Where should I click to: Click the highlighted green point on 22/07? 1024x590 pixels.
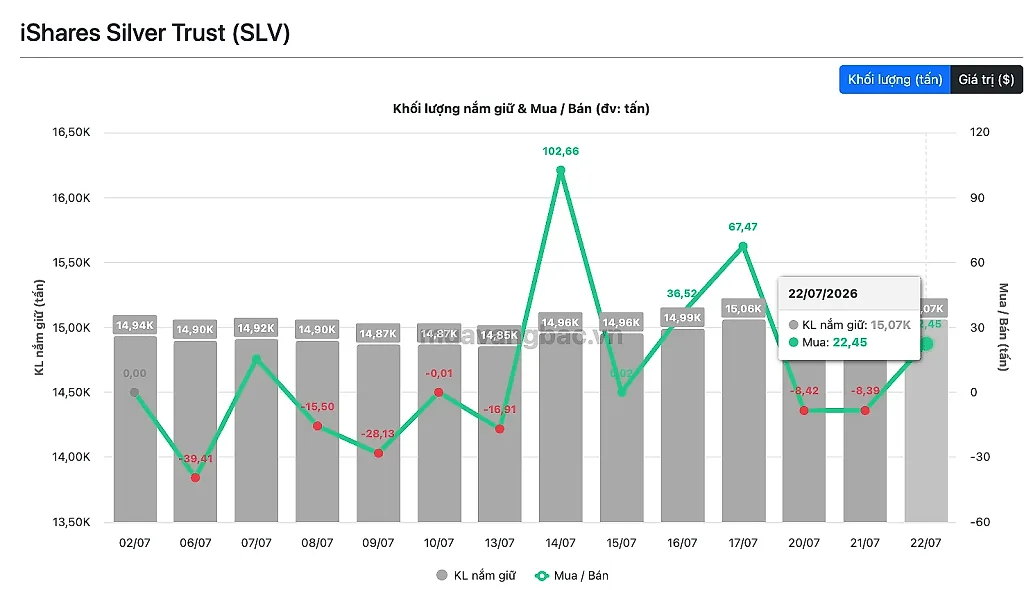point(926,344)
